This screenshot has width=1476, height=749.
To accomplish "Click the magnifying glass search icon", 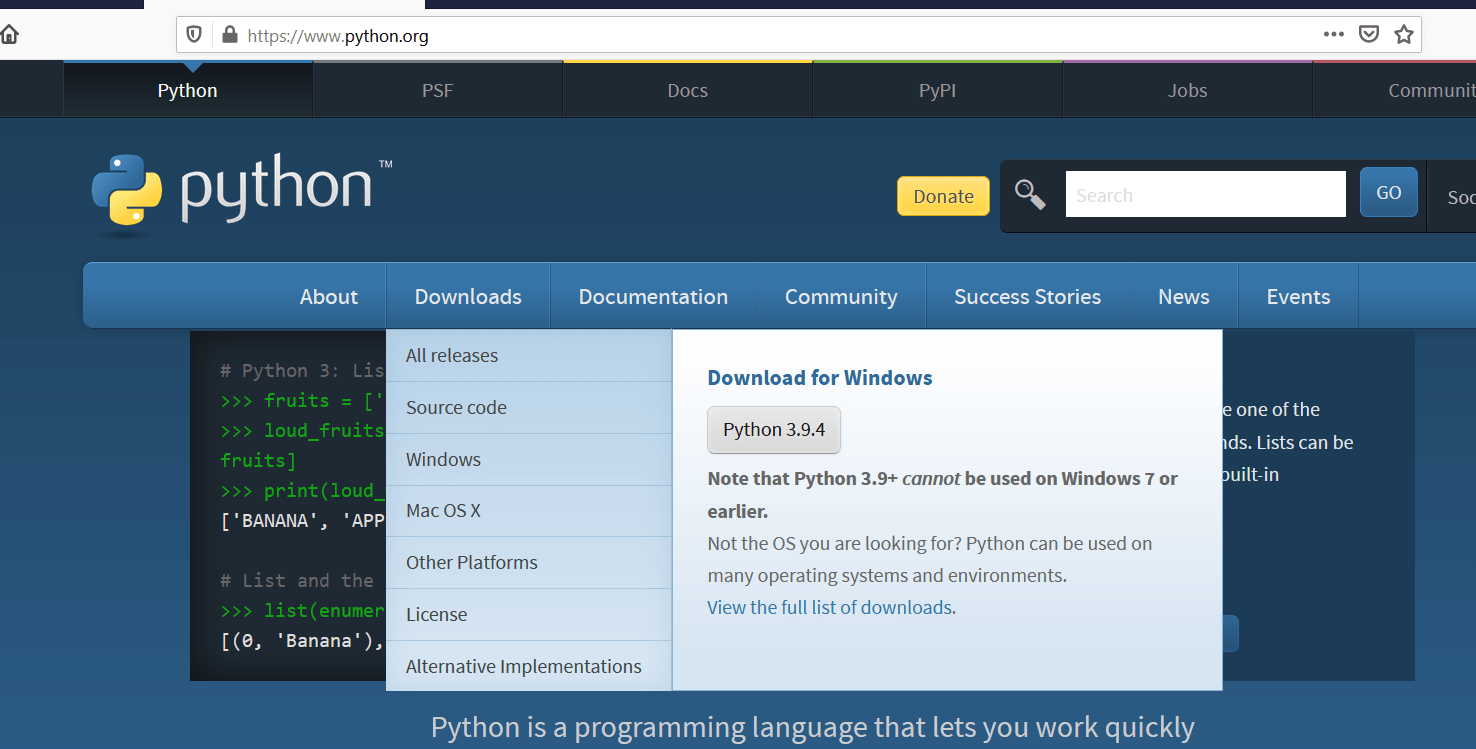I will tap(1030, 194).
